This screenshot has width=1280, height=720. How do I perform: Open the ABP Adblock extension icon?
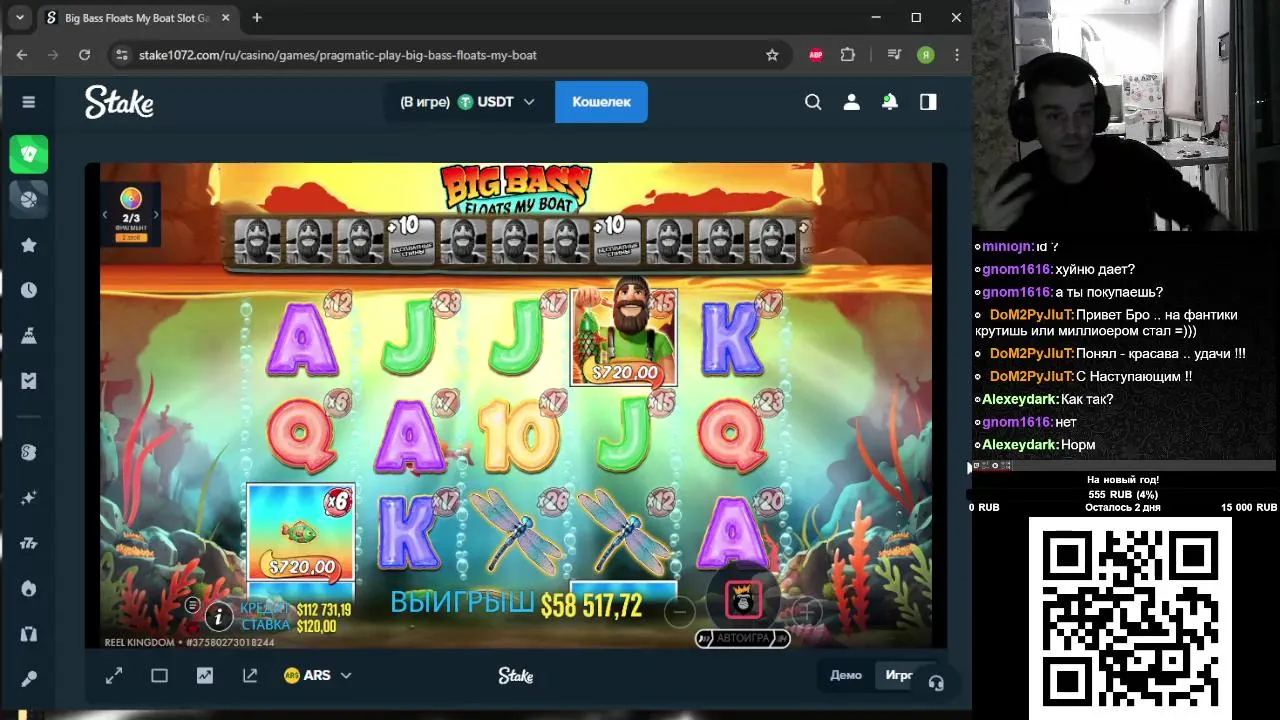click(816, 55)
